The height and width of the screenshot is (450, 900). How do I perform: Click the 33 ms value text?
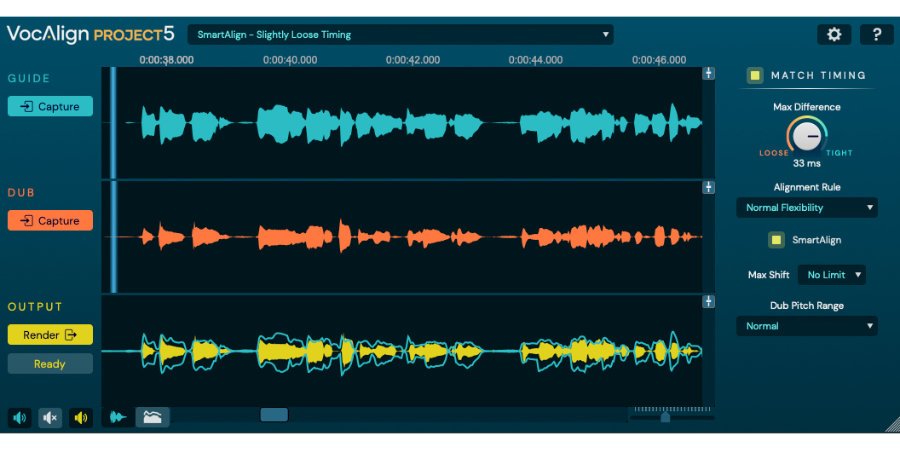[x=806, y=164]
